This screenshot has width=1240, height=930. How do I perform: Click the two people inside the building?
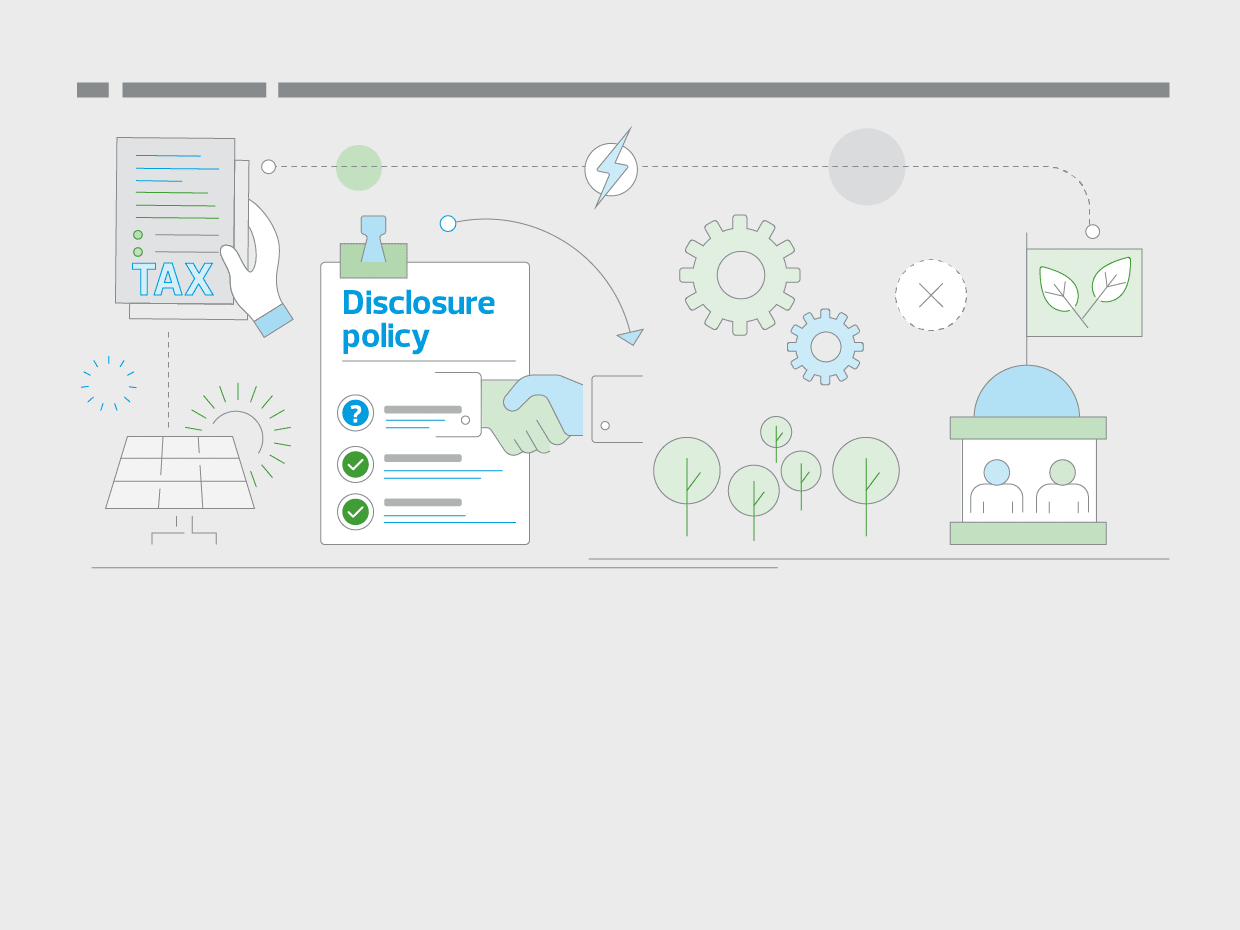[x=1028, y=485]
